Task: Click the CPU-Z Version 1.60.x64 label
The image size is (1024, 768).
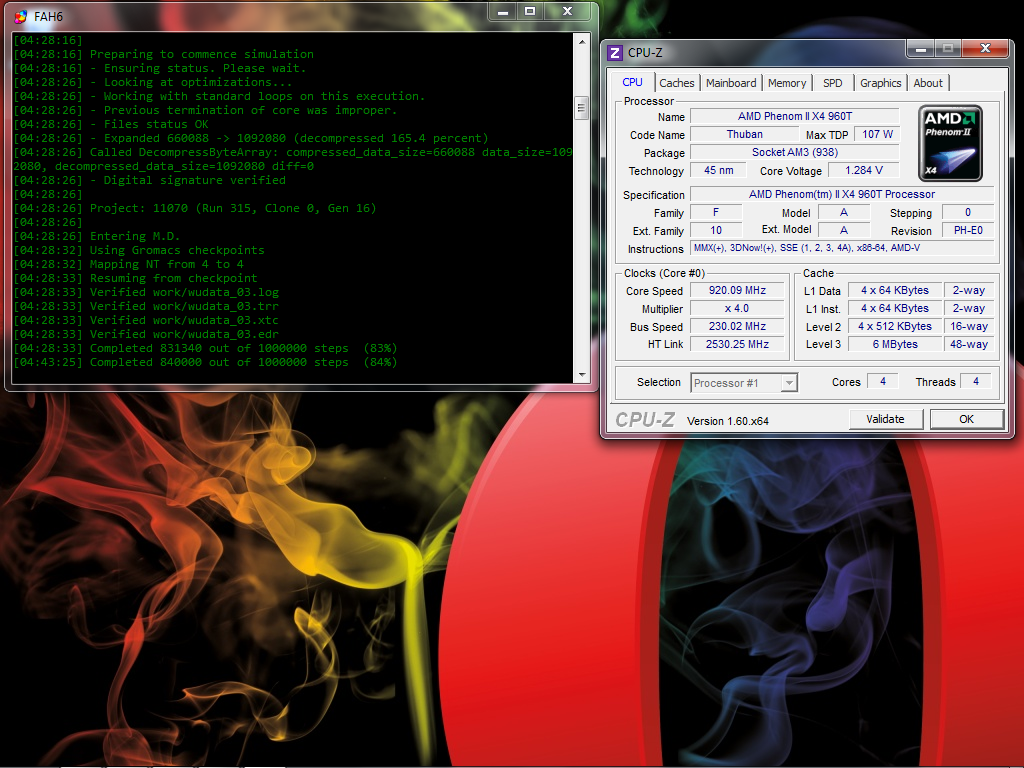Action: [x=728, y=421]
